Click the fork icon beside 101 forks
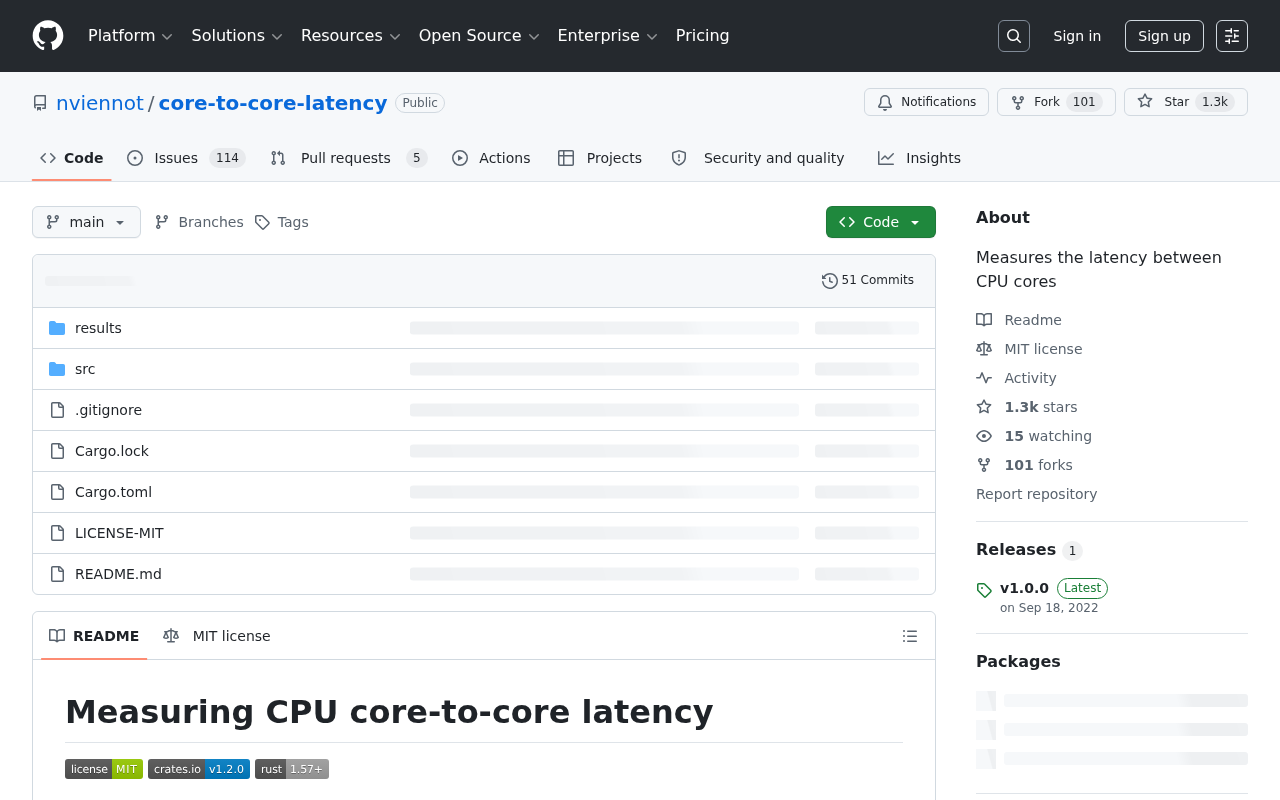Image resolution: width=1280 pixels, height=800 pixels. pos(984,465)
